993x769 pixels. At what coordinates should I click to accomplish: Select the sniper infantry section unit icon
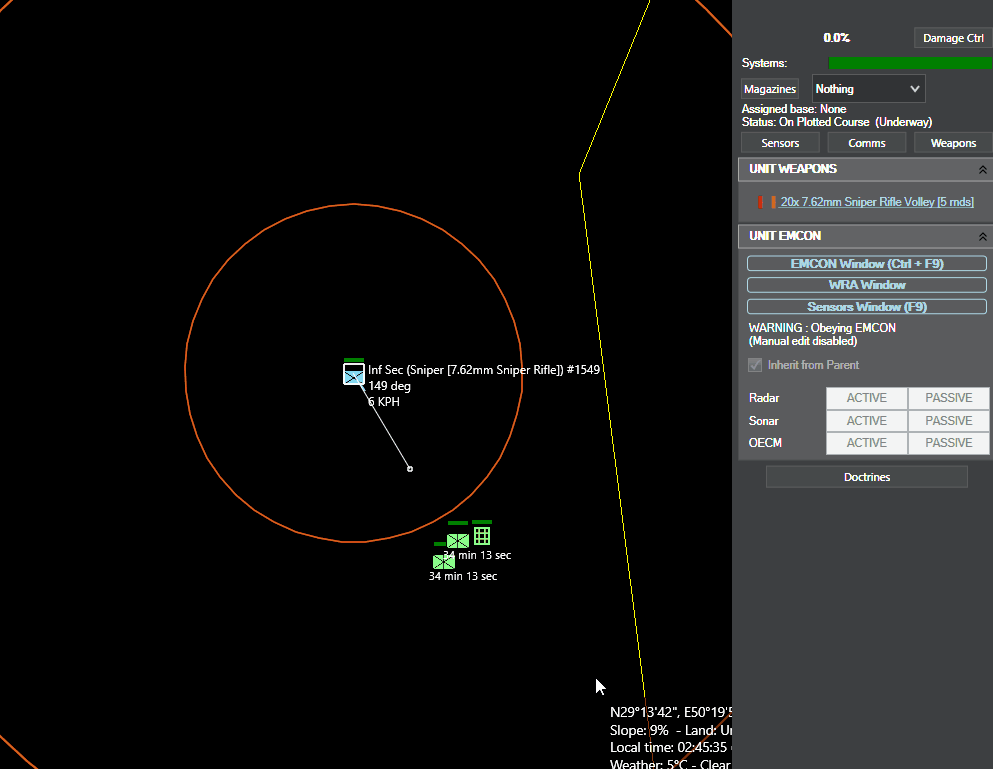point(353,374)
